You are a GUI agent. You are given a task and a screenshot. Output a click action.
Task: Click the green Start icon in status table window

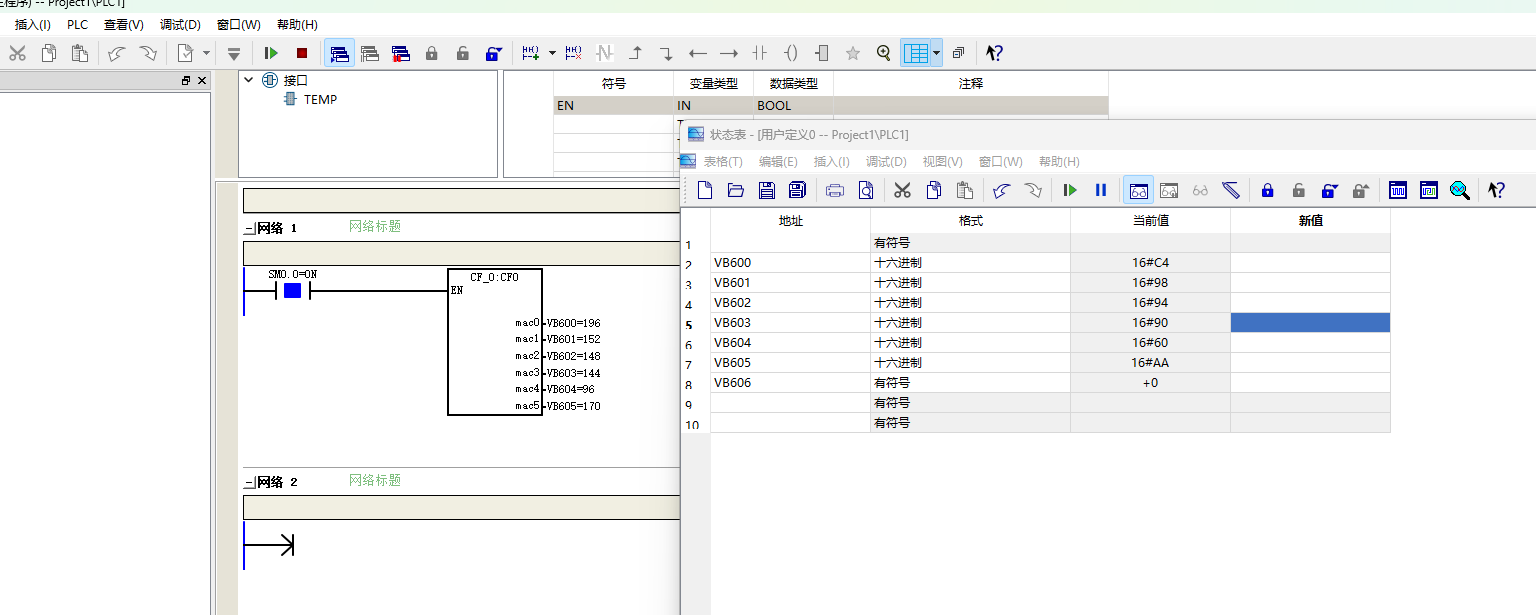[x=1070, y=190]
